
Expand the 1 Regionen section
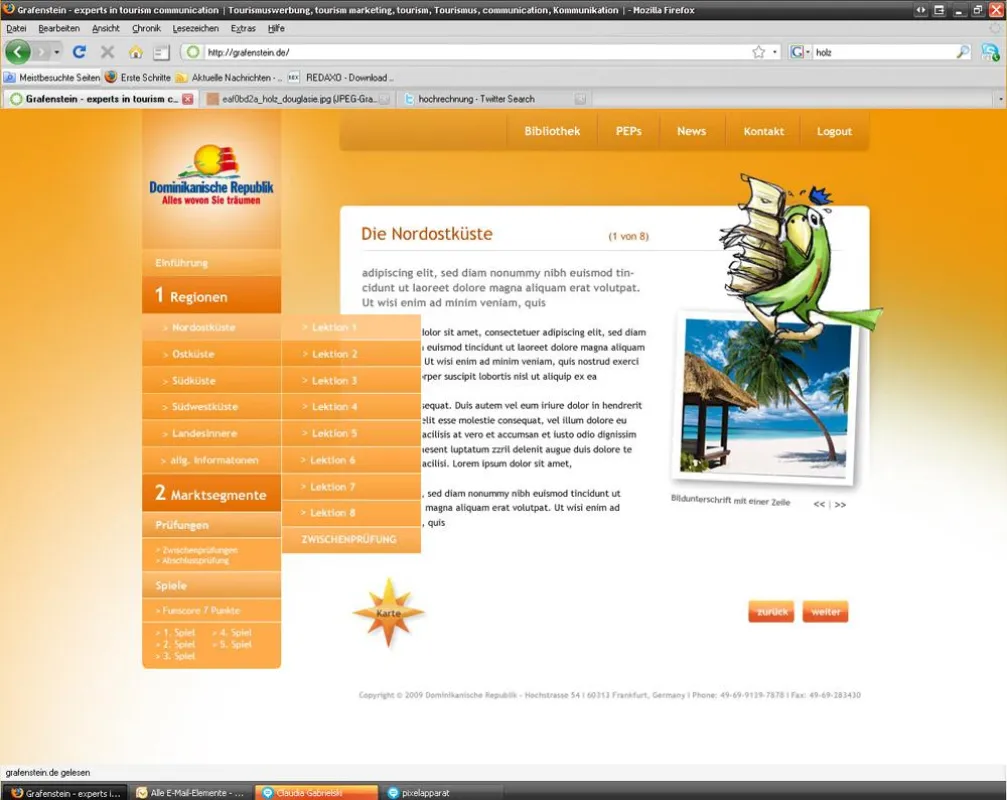pyautogui.click(x=211, y=295)
